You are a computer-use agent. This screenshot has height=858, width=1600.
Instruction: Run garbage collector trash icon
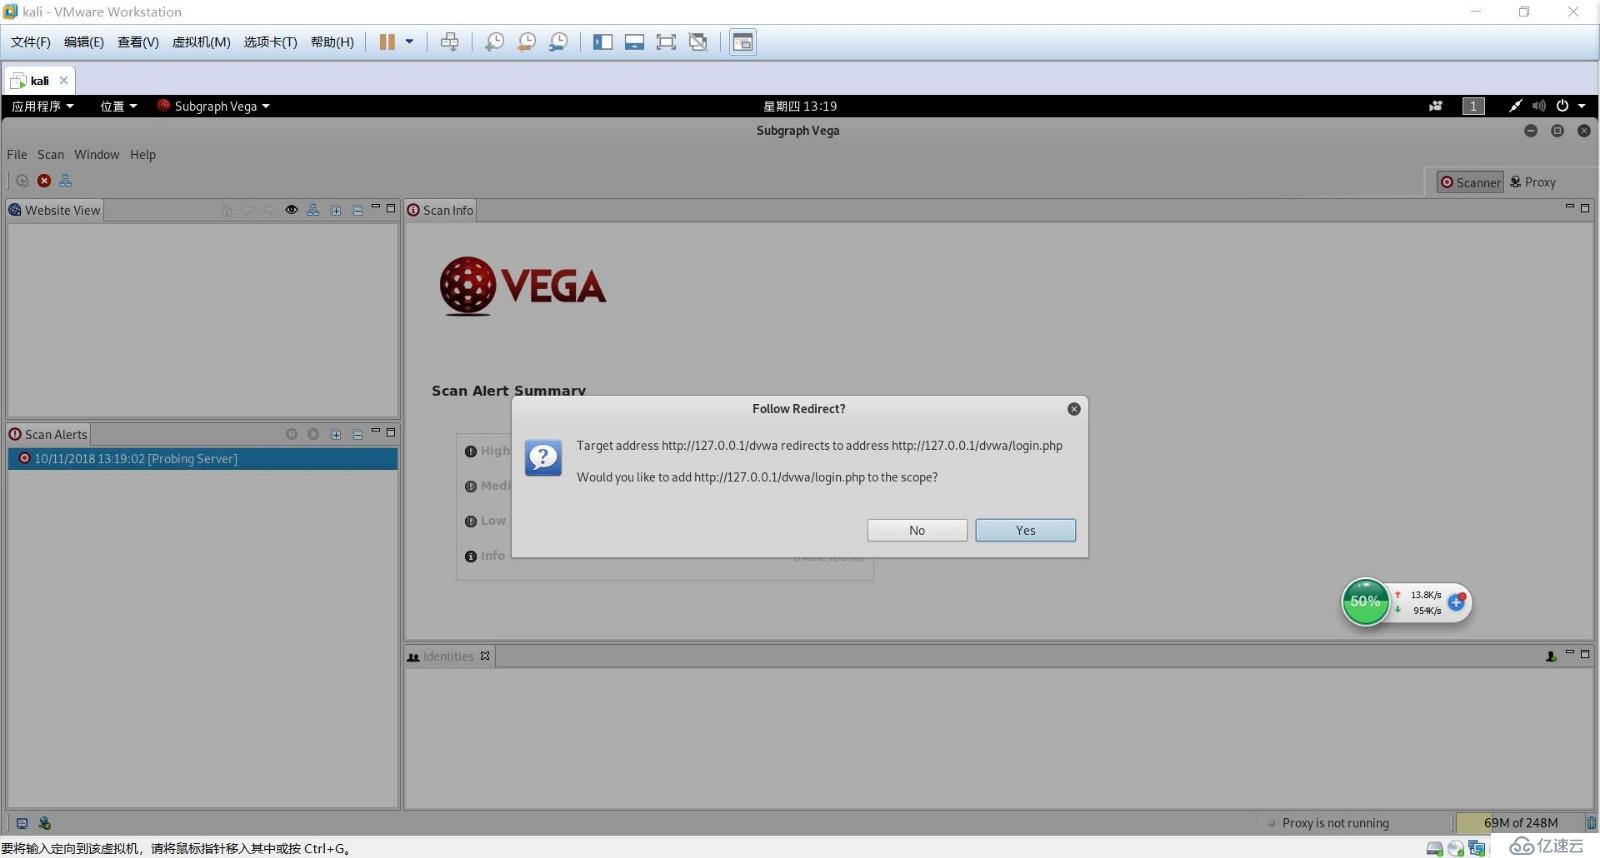click(x=1591, y=823)
